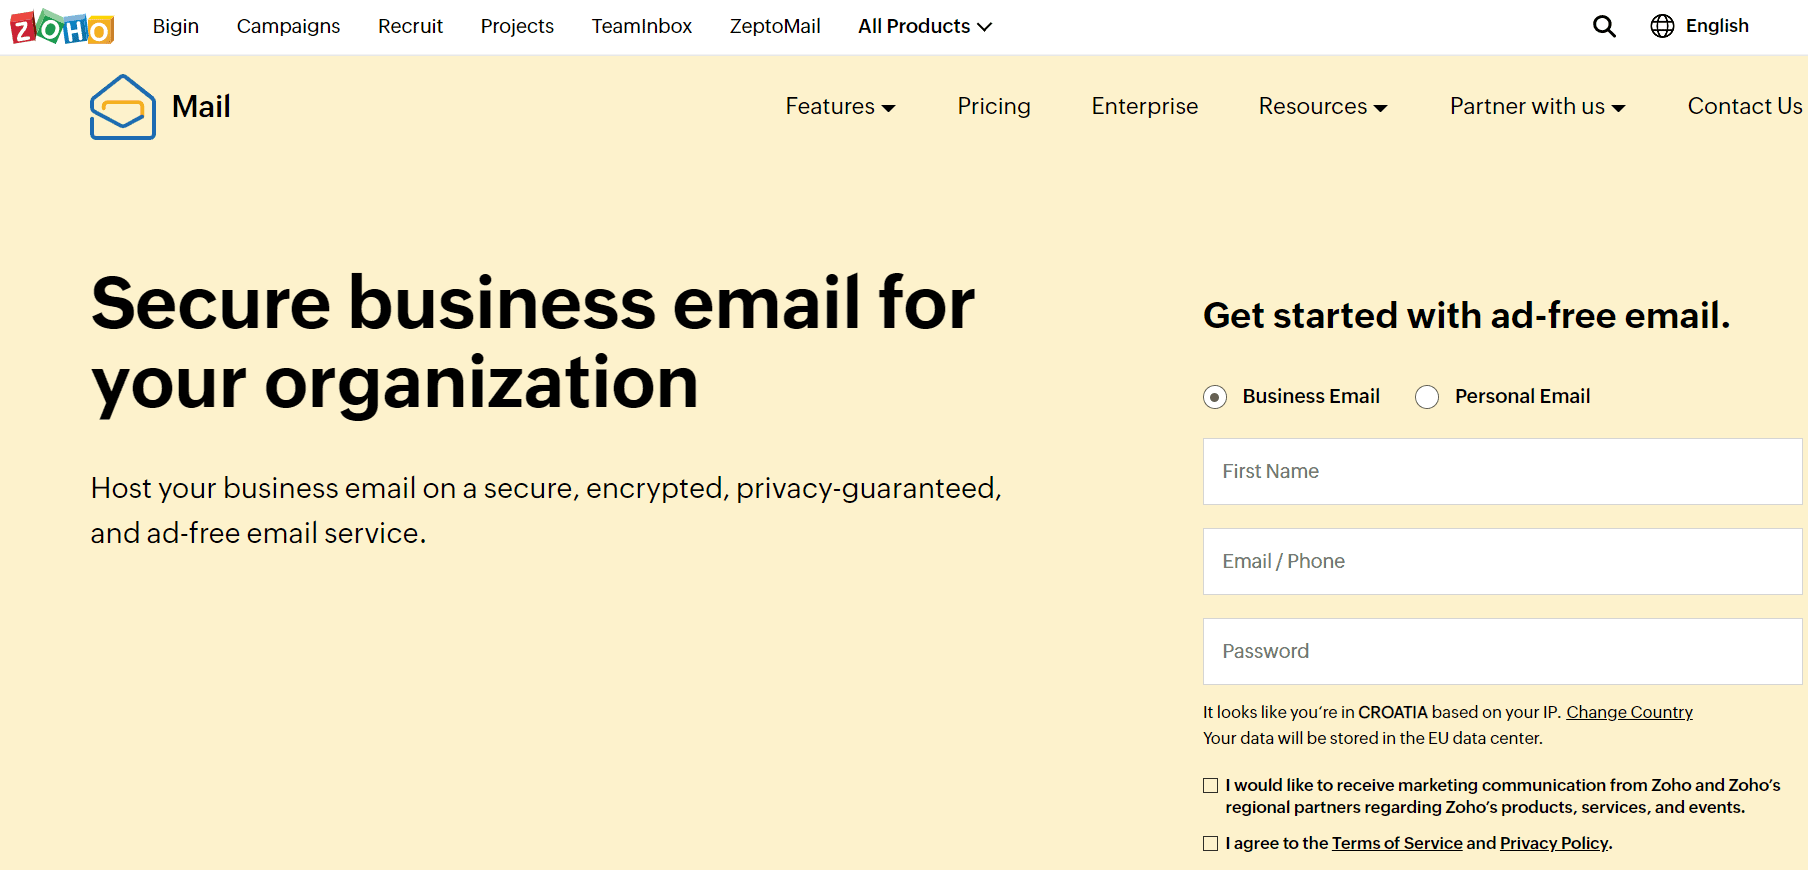Check the Terms of Service agreement box

point(1209,843)
